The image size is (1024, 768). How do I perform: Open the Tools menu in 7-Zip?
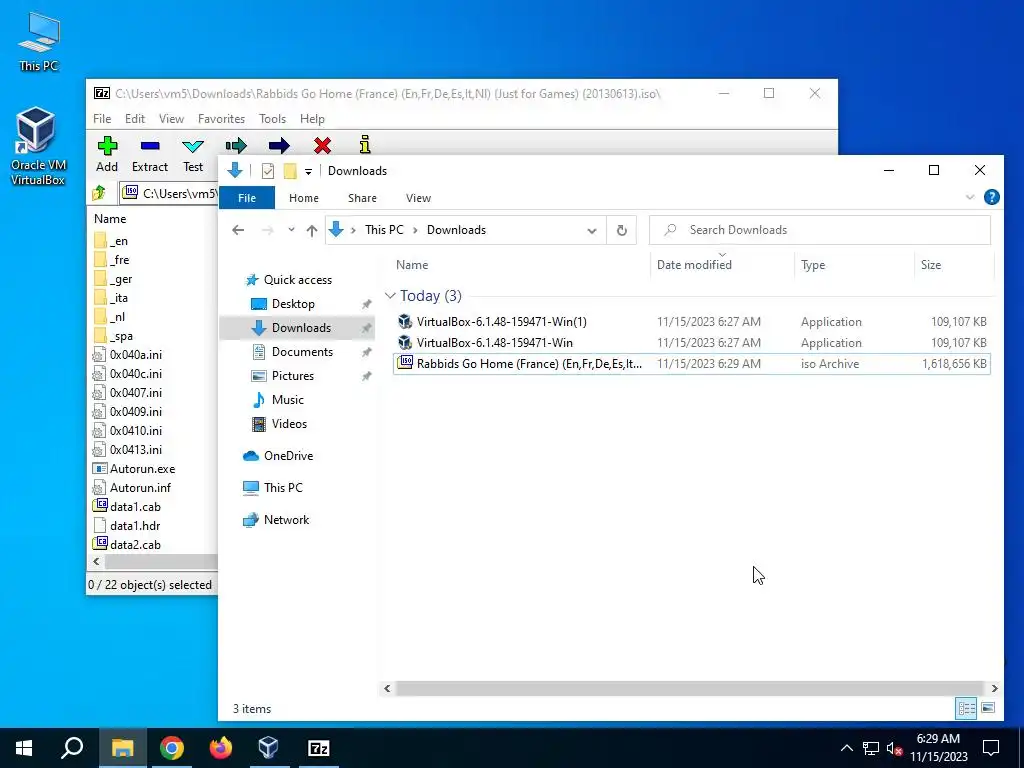coord(272,119)
